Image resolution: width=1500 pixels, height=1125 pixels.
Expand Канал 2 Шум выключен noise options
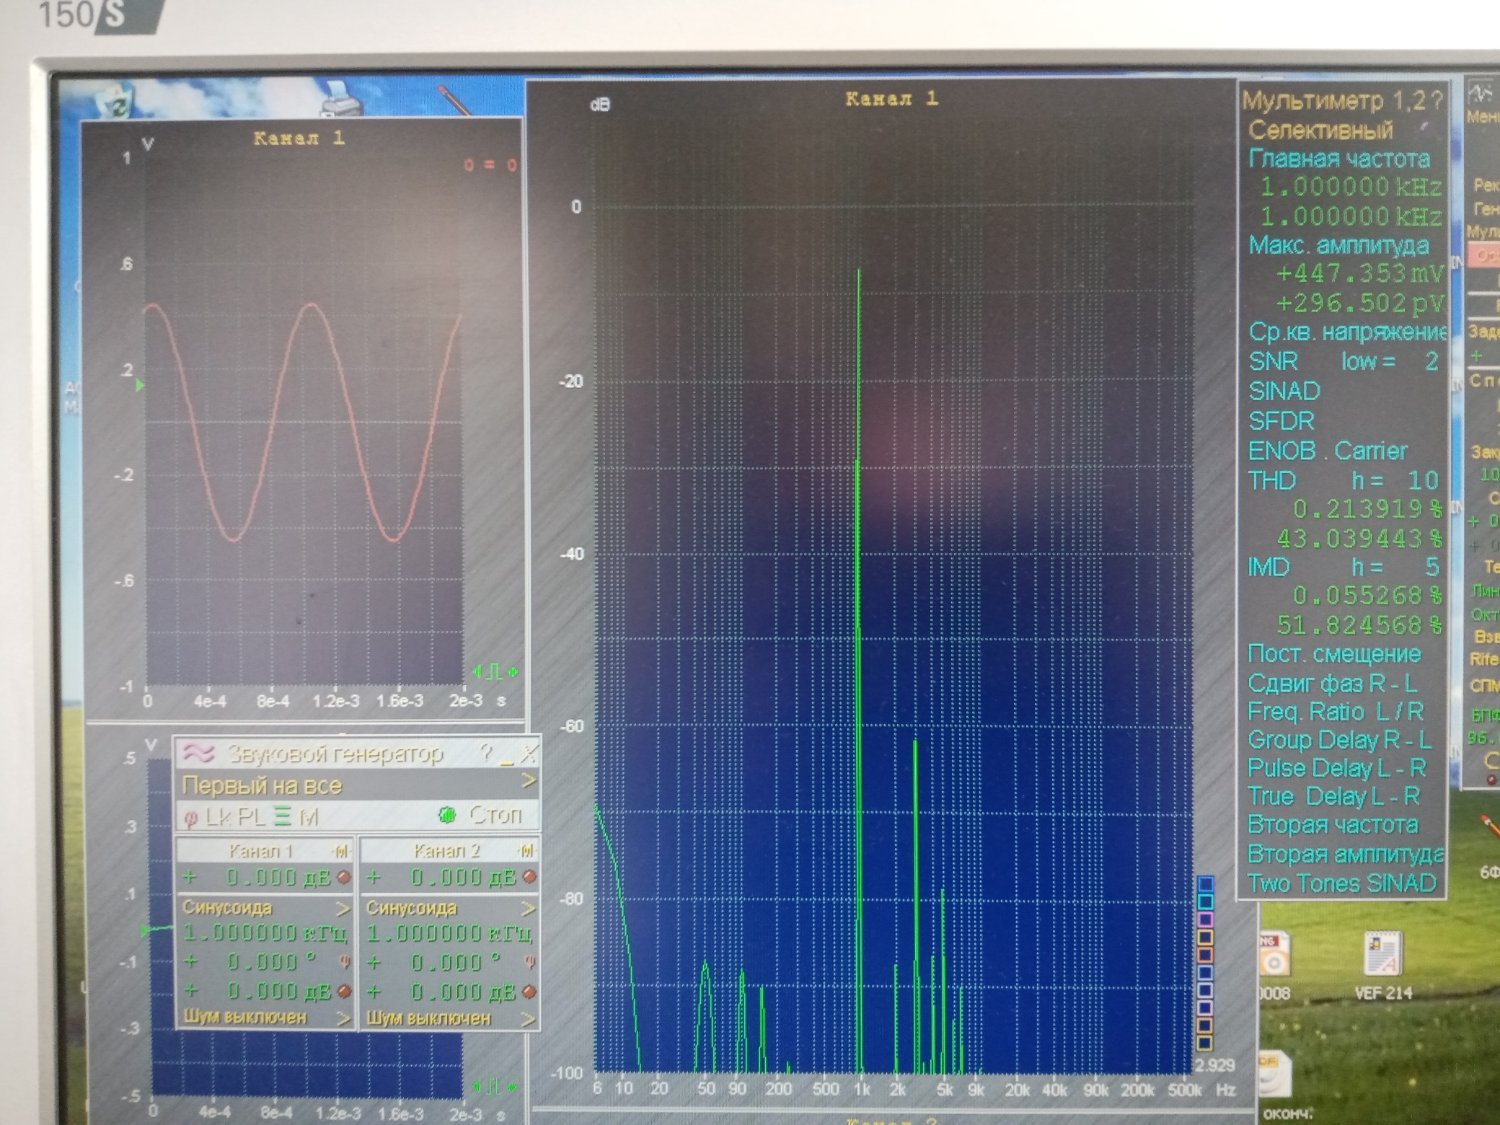527,1018
